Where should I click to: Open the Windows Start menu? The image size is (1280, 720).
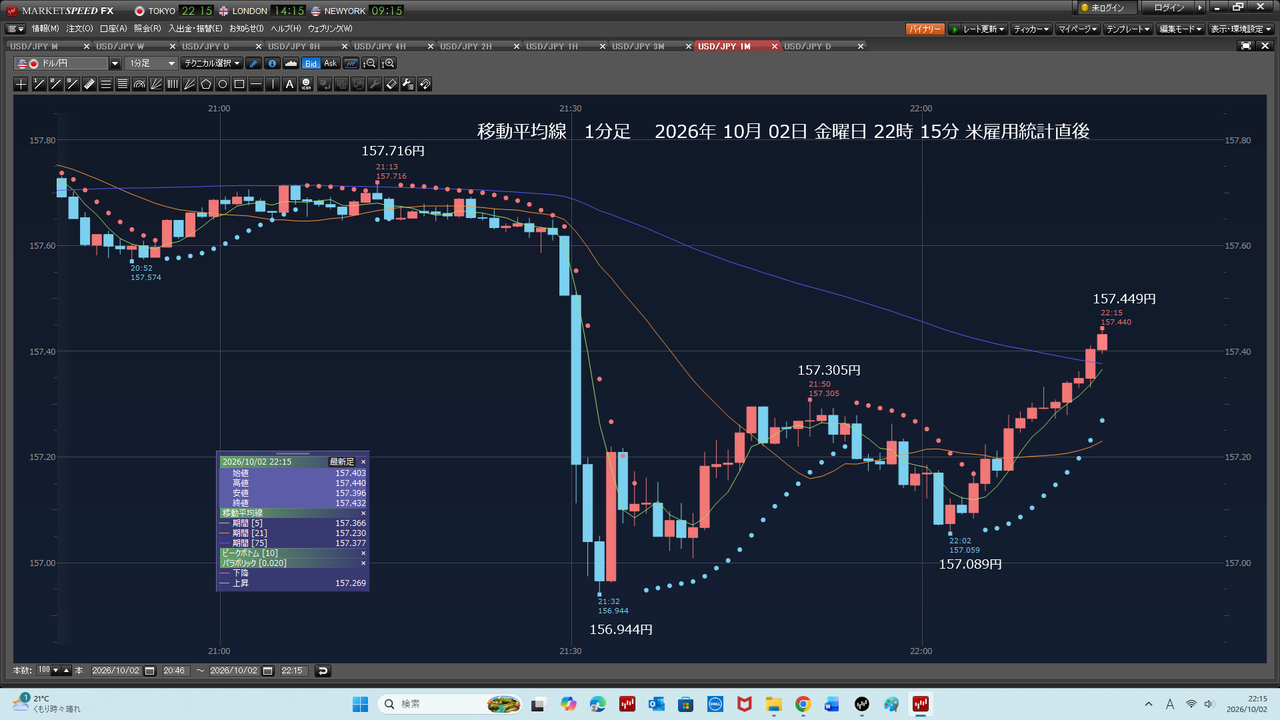pos(360,704)
